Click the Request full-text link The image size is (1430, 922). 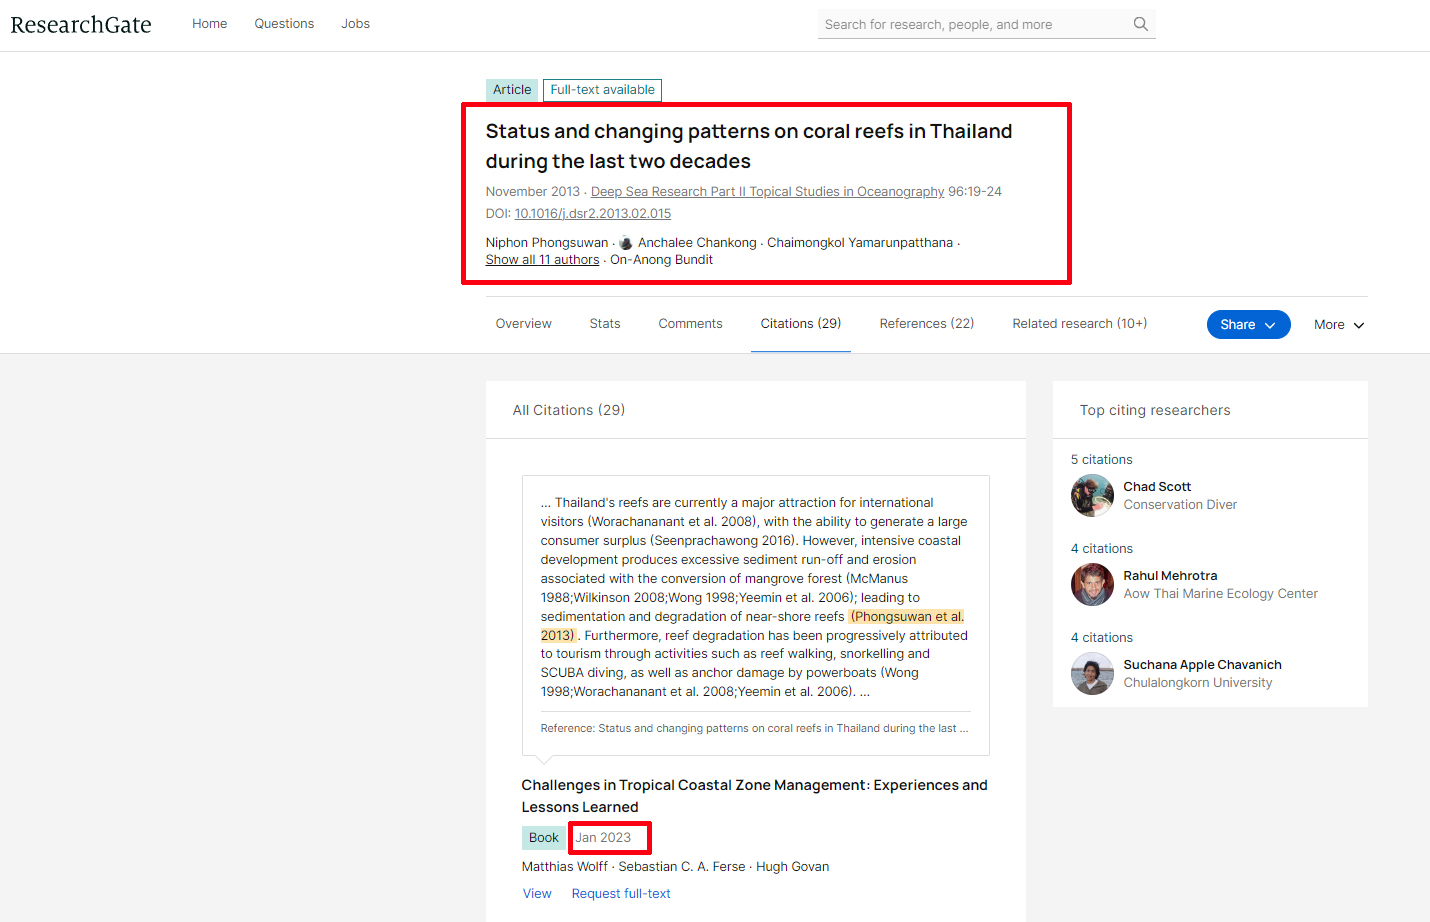pyautogui.click(x=621, y=894)
